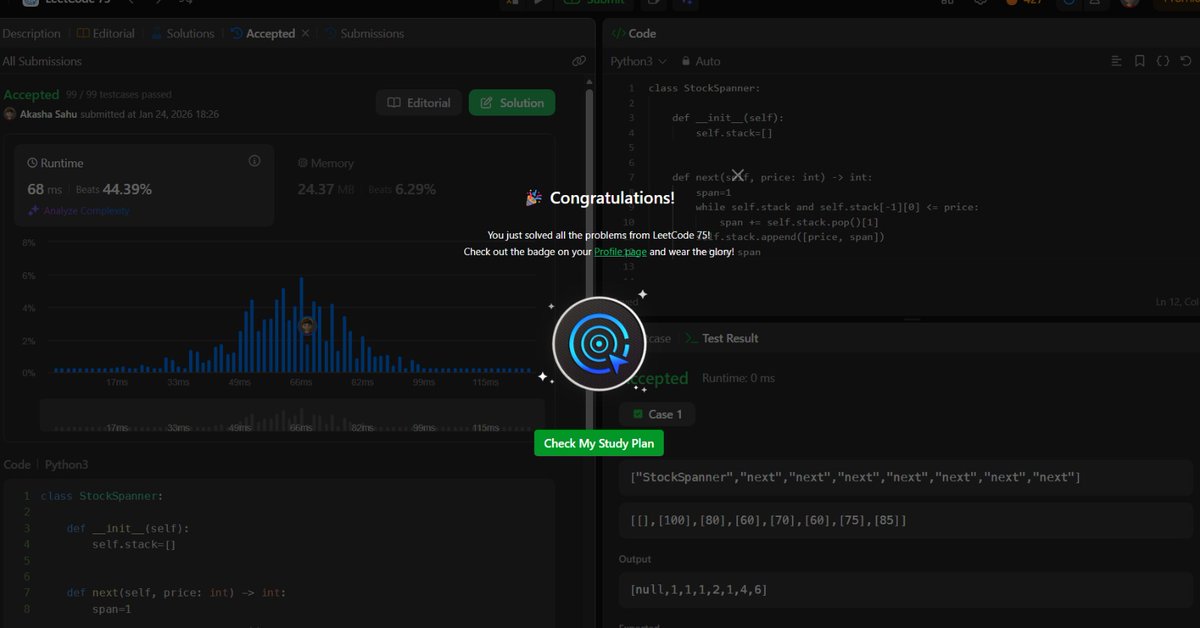Click the 'while self.stack and' line in editor
Screen dimensions: 1200x628
[838, 207]
